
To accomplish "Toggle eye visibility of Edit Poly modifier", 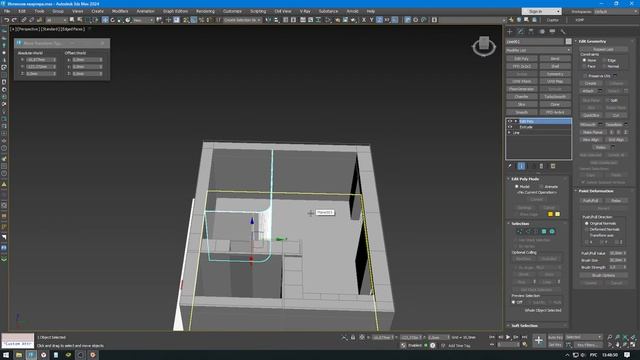I will (x=510, y=121).
